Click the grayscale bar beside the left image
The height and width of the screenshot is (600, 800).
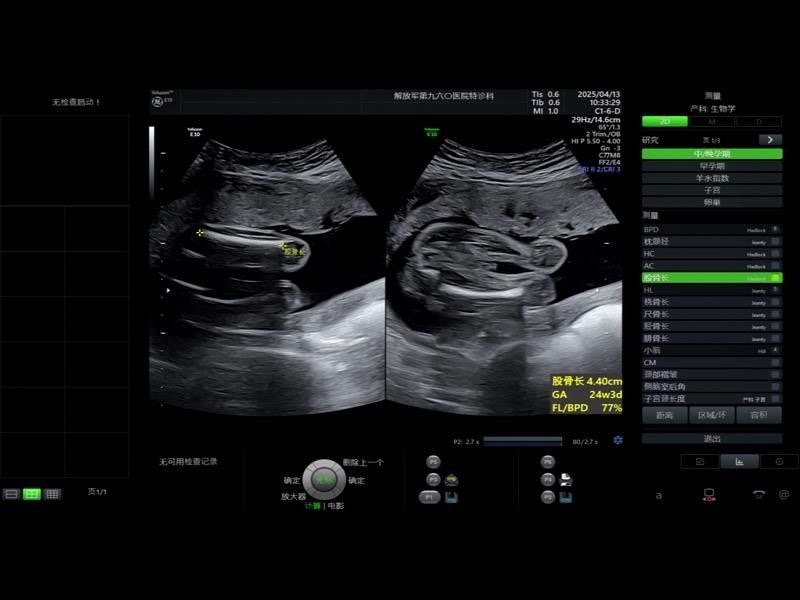pos(152,163)
